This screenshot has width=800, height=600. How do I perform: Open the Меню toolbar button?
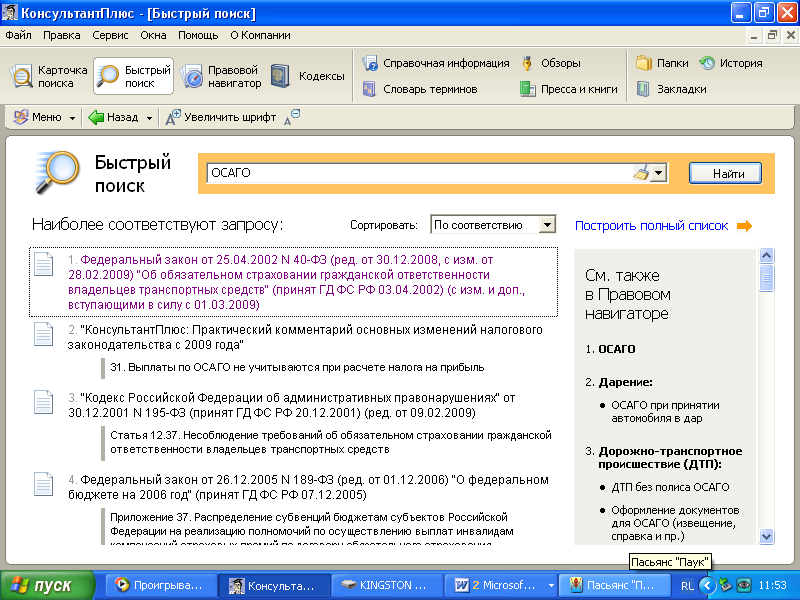pyautogui.click(x=38, y=117)
